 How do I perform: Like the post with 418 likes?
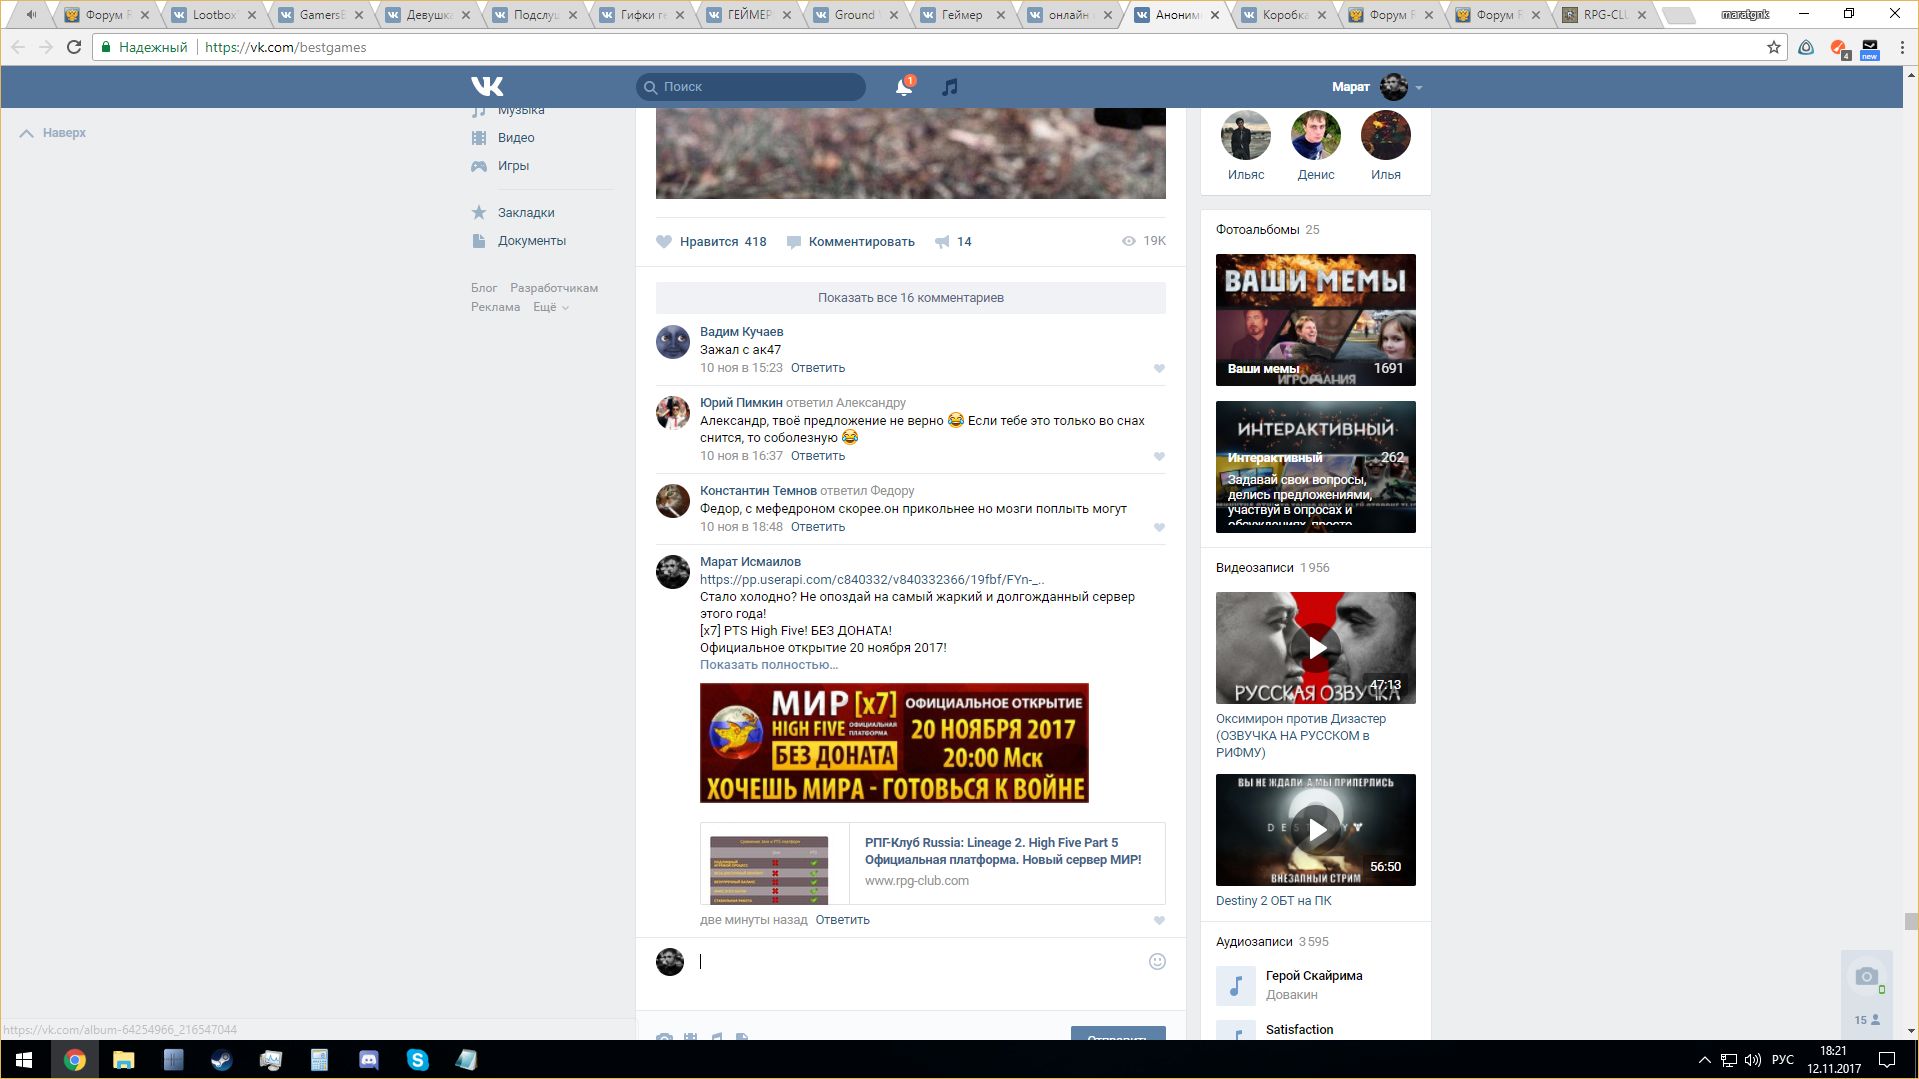click(665, 242)
